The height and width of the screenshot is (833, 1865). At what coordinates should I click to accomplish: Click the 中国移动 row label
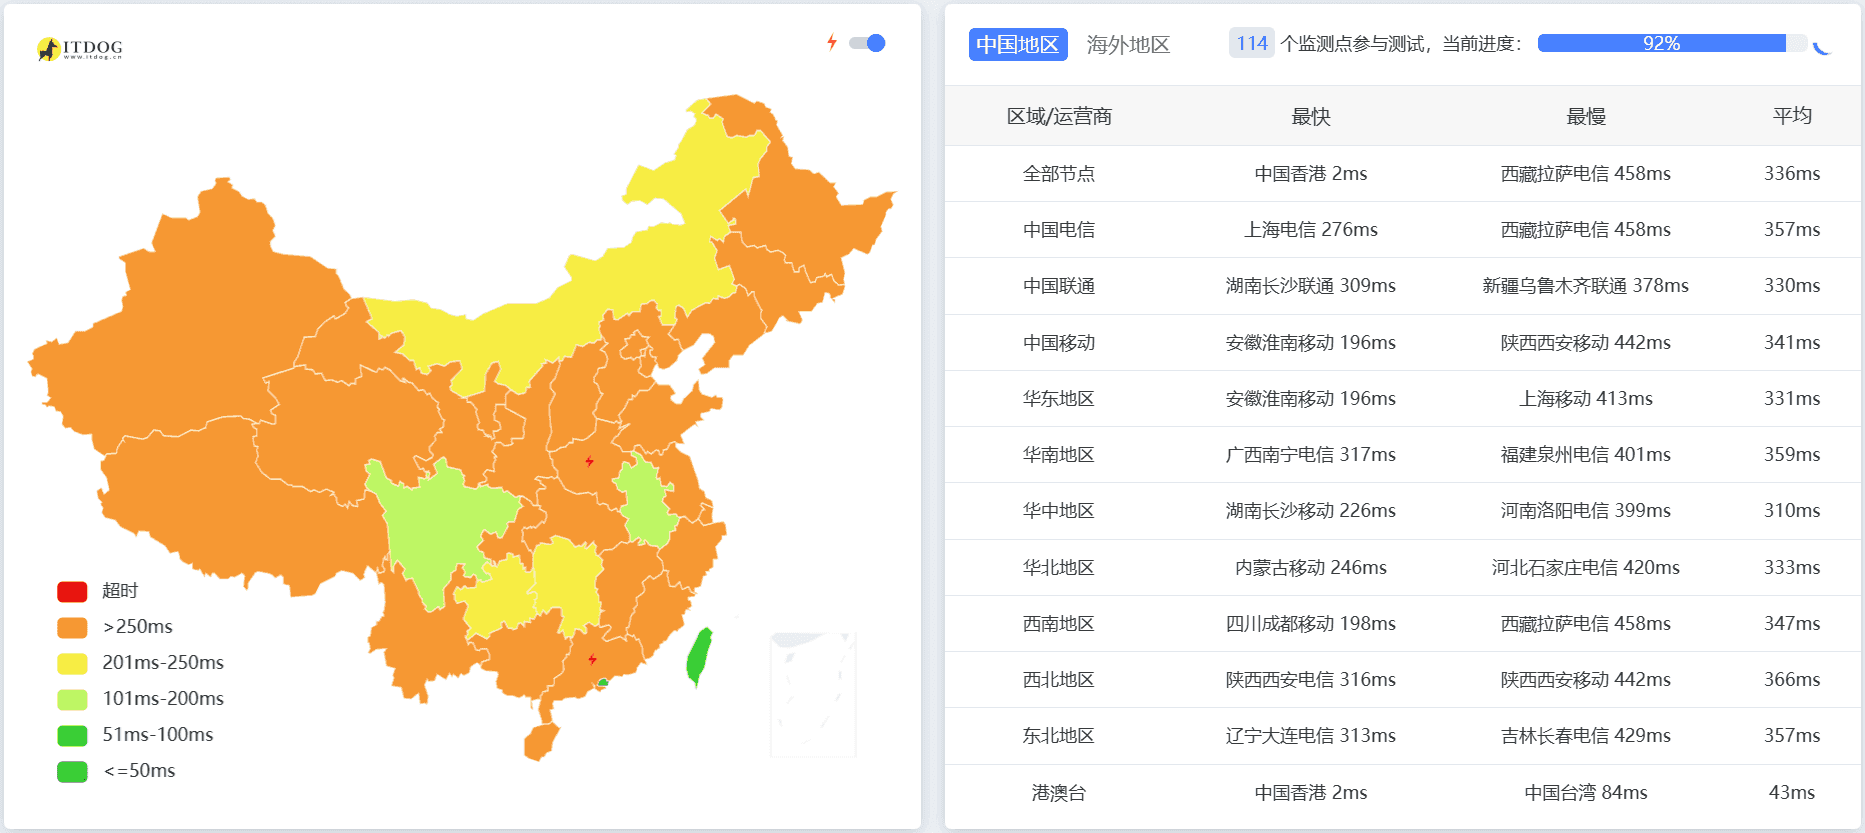point(1059,342)
